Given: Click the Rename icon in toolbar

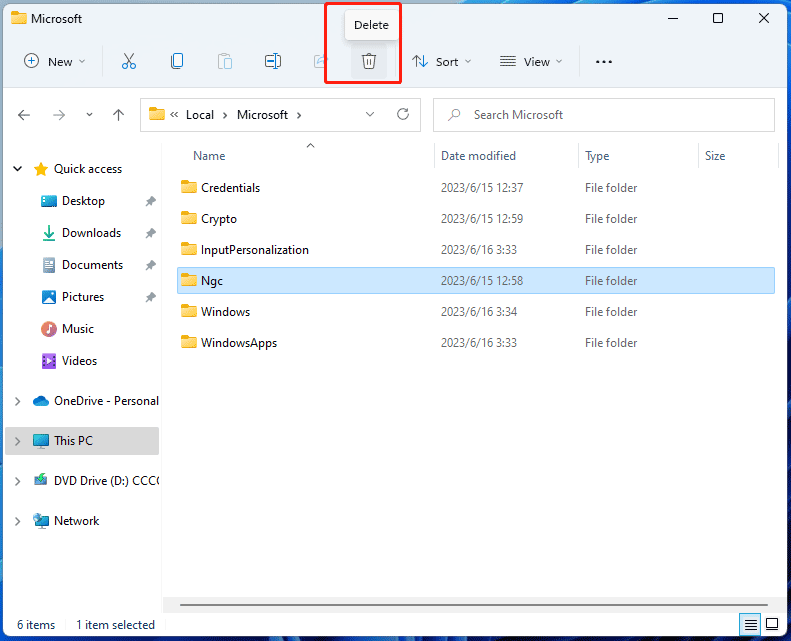Looking at the screenshot, I should pyautogui.click(x=273, y=62).
